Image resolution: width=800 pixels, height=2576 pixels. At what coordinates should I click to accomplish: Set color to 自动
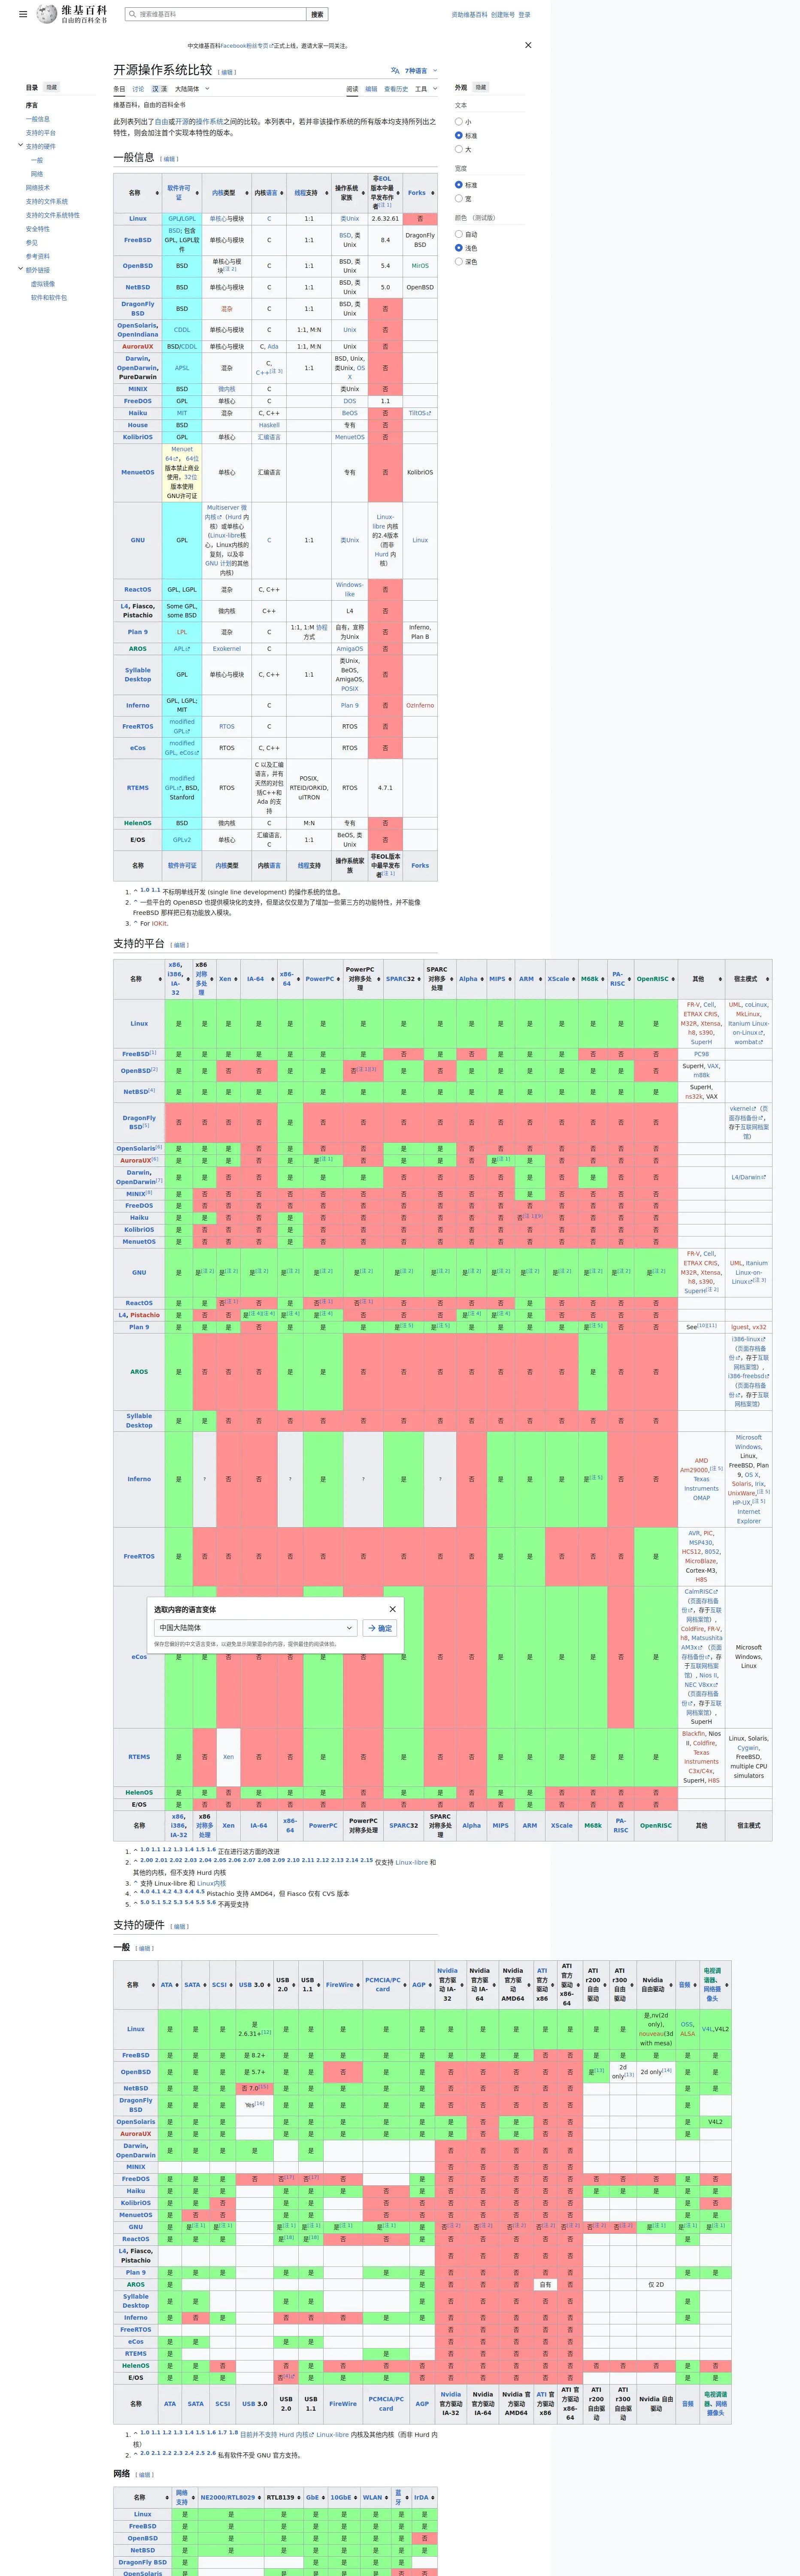(x=458, y=234)
